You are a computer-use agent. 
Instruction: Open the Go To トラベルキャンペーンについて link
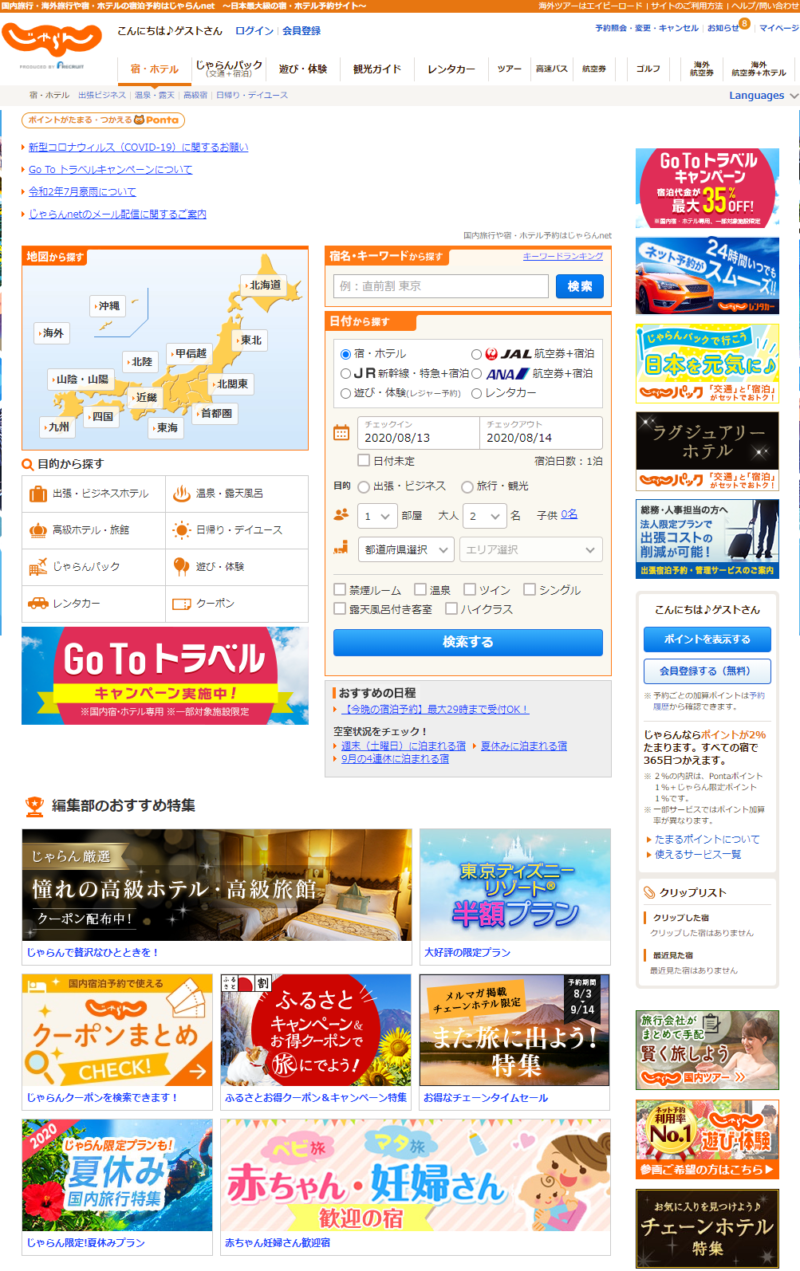click(x=110, y=170)
